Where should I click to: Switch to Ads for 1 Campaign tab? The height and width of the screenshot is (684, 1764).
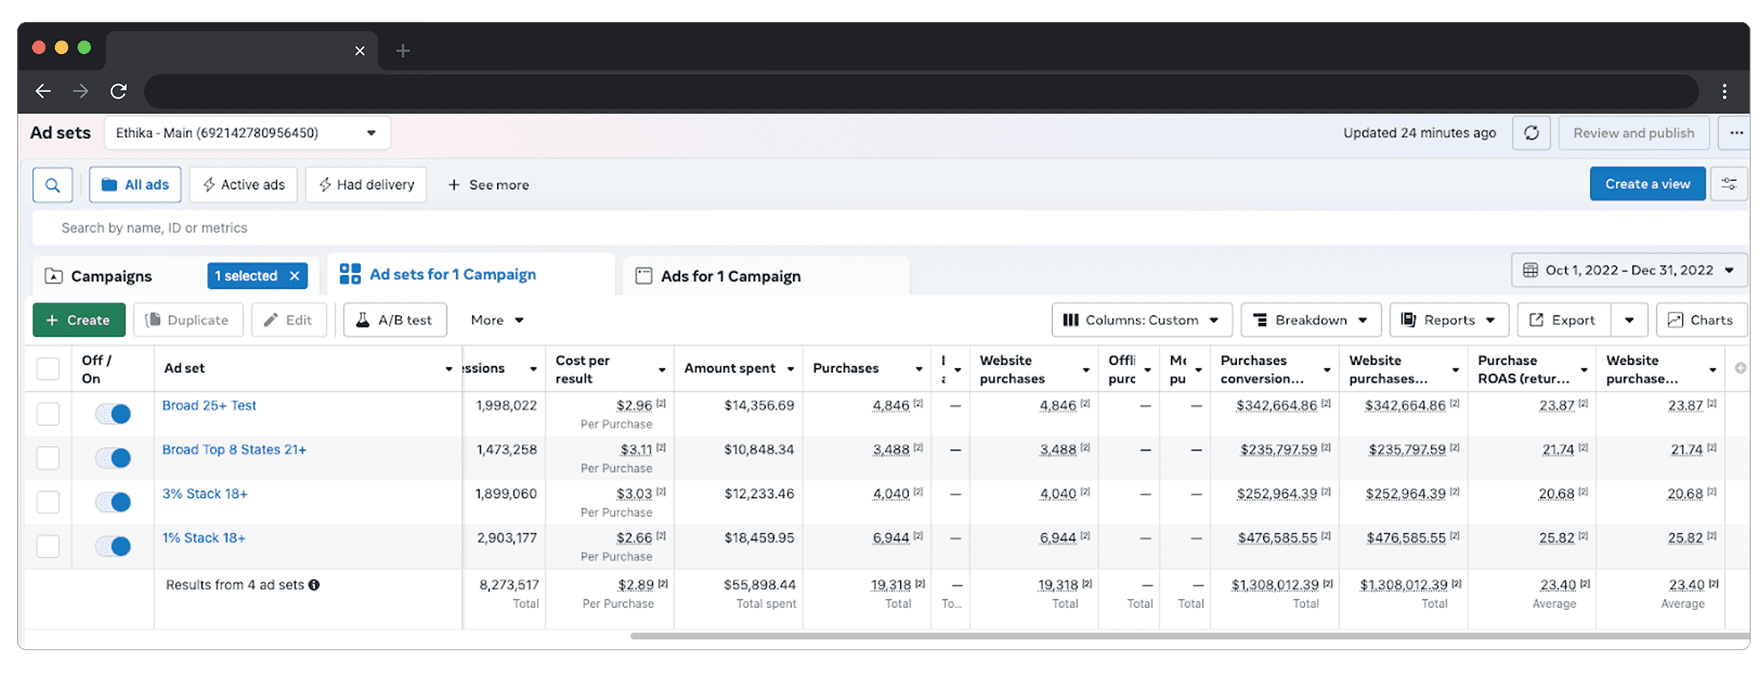click(730, 276)
